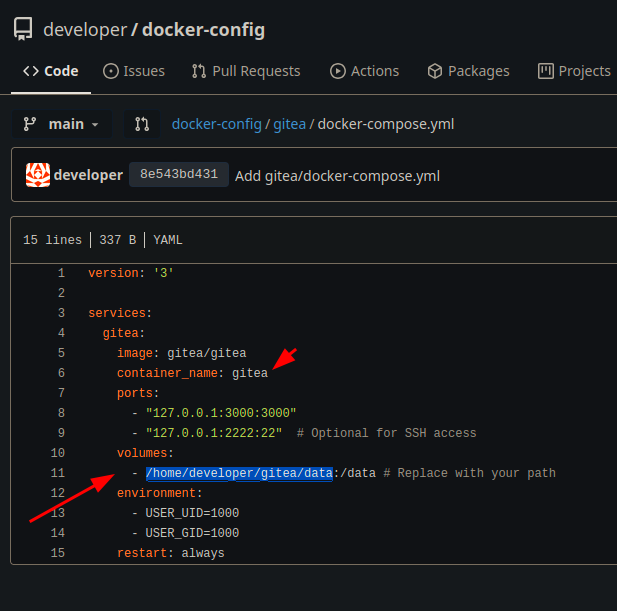Click '# Replace with your path' comment
Screen dimensions: 617x611
point(469,473)
